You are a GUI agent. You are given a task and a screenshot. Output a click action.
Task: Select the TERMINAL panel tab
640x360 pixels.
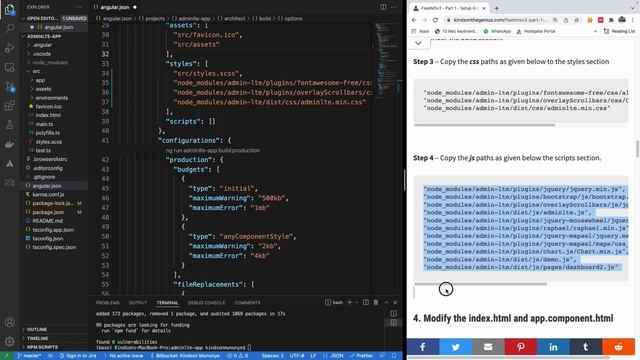point(168,303)
